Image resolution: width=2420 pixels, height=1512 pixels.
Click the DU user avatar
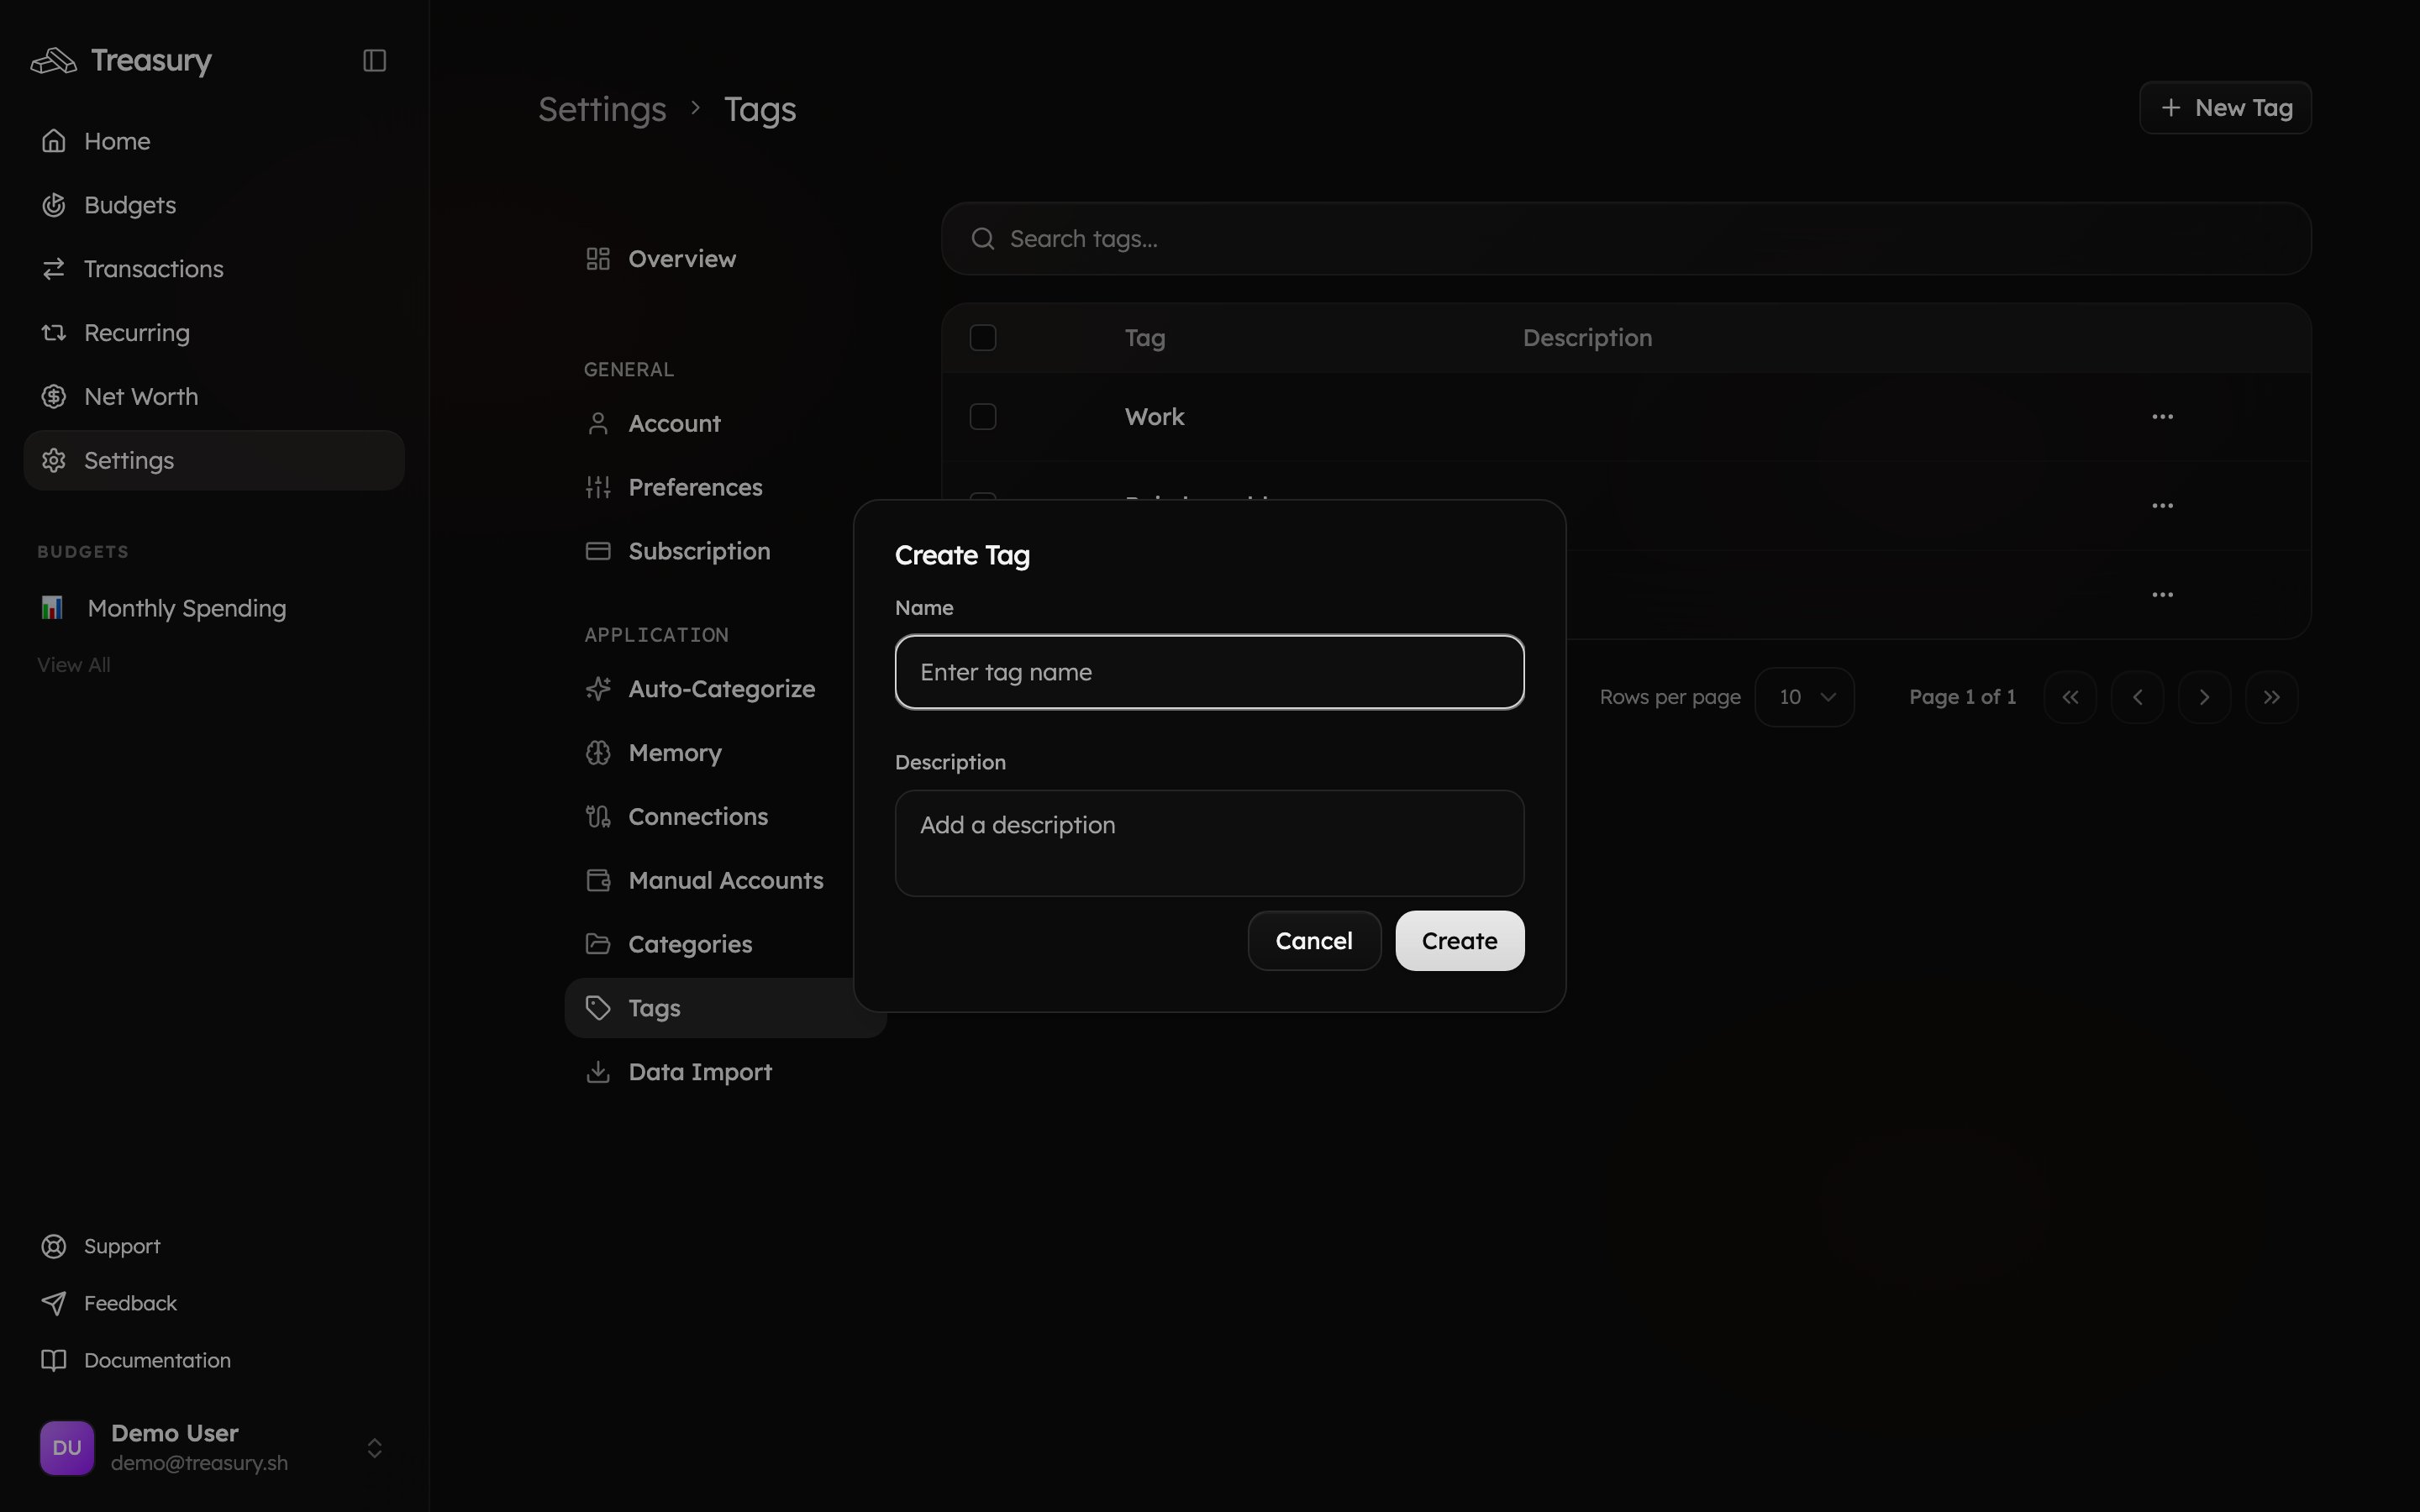(67, 1448)
